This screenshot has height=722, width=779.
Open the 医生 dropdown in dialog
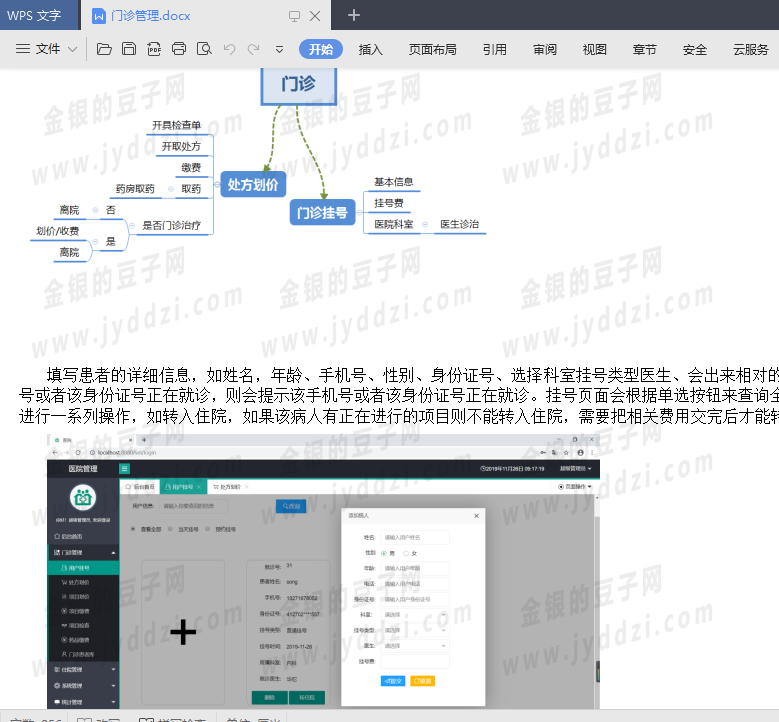pyautogui.click(x=415, y=646)
